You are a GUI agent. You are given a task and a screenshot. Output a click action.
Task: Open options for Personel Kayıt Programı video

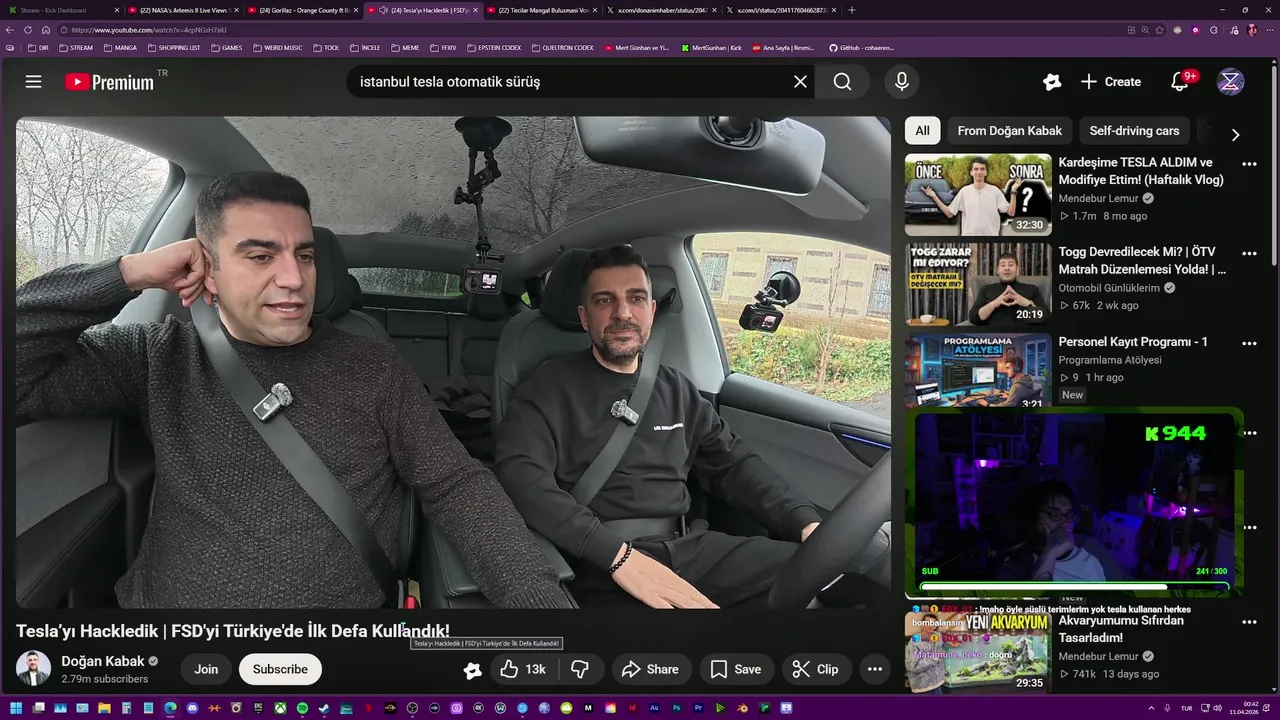click(x=1249, y=344)
